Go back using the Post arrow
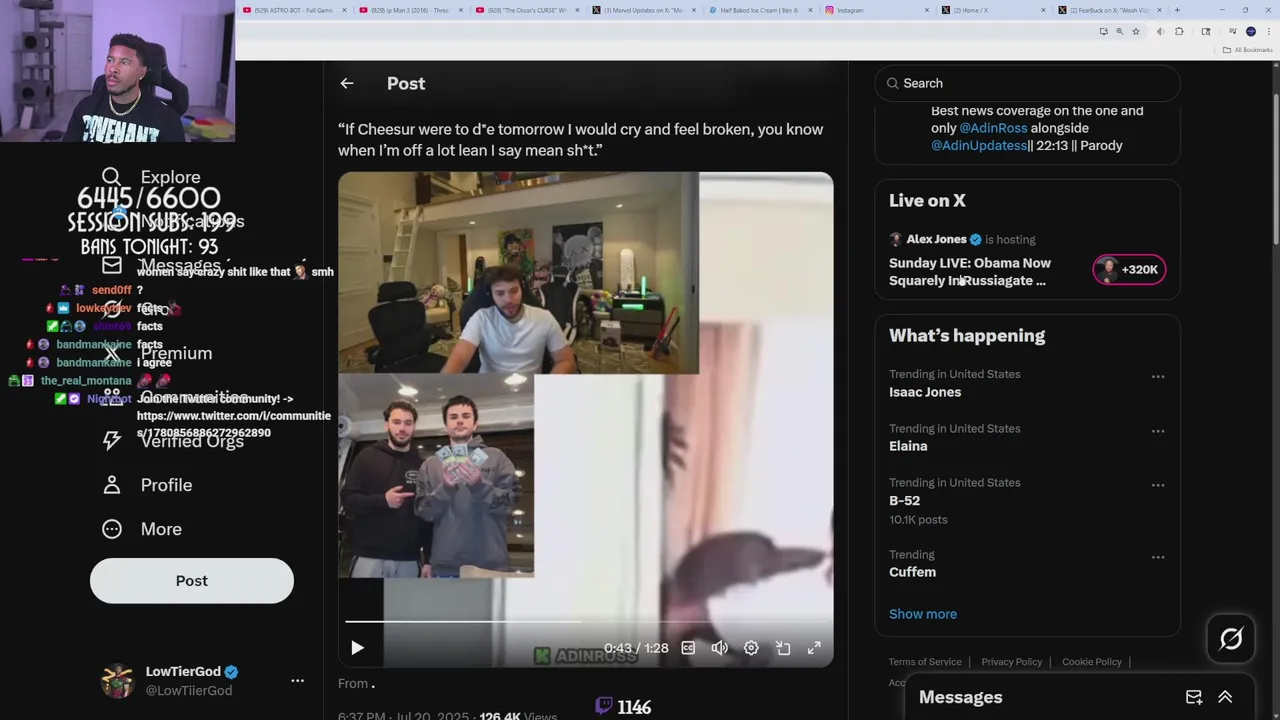 pyautogui.click(x=347, y=84)
